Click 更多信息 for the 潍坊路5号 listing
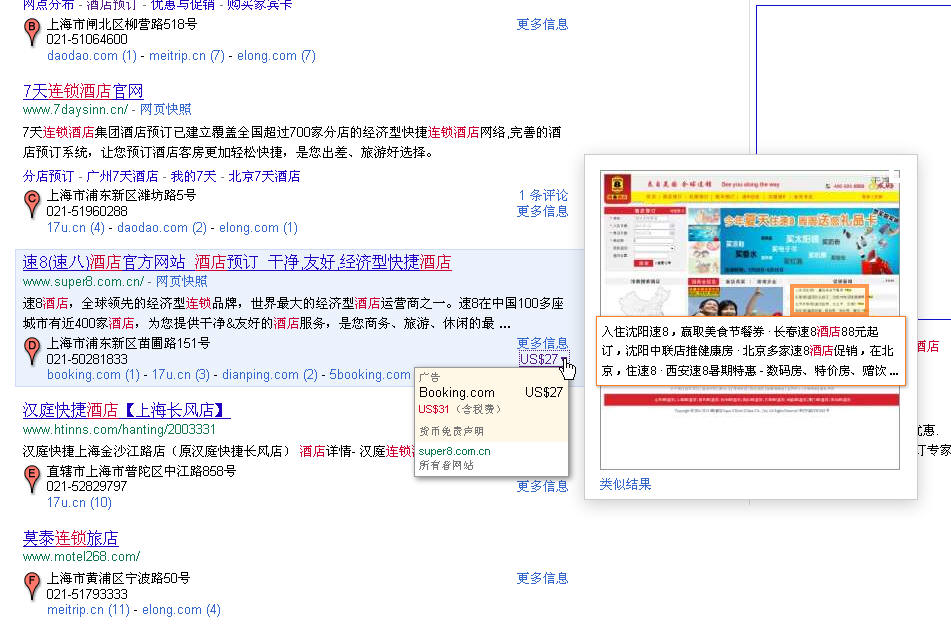This screenshot has width=951, height=624. 542,211
